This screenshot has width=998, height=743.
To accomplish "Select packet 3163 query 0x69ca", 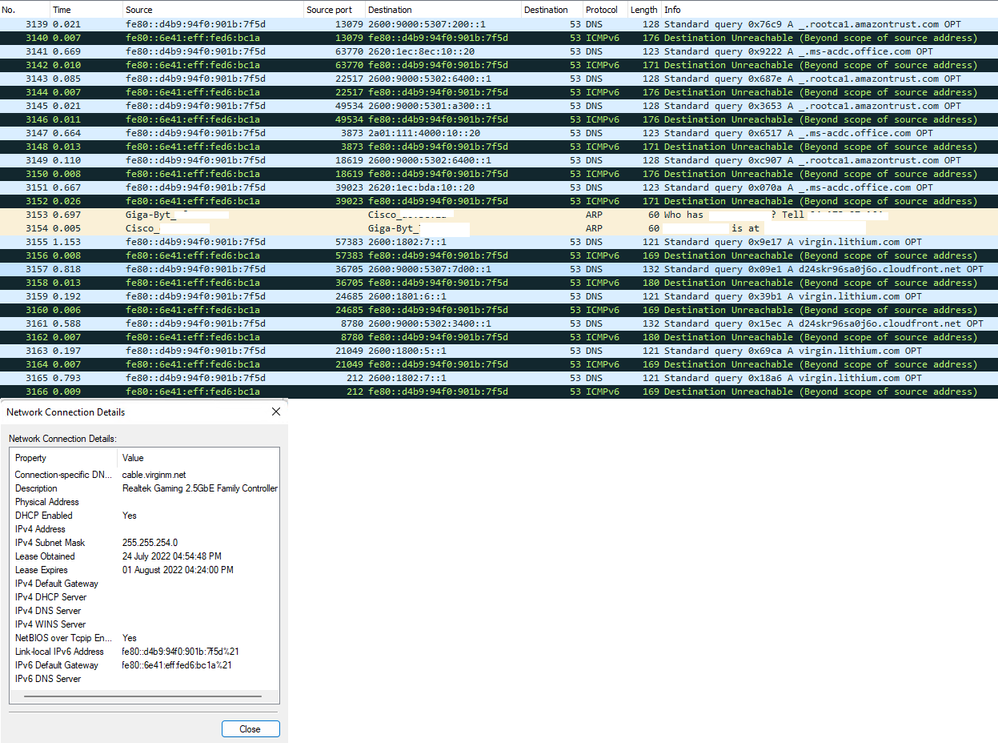I will [x=499, y=351].
